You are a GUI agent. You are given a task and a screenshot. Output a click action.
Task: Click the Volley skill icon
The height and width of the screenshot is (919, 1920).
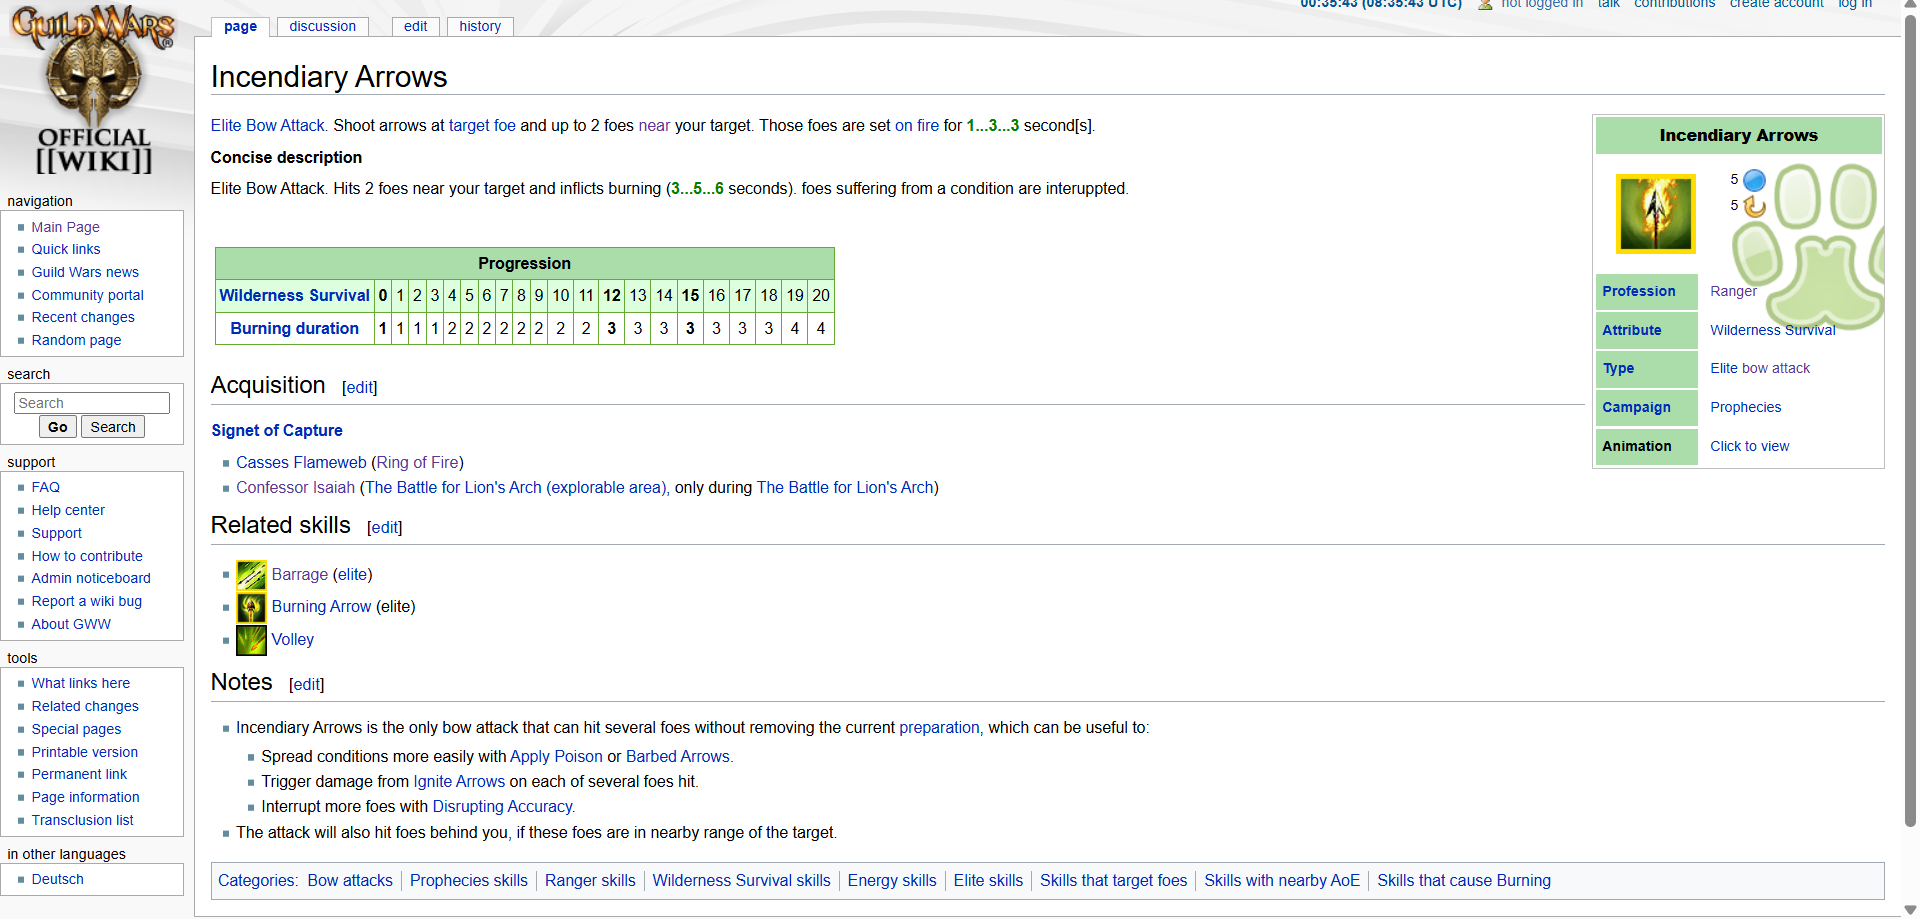251,640
